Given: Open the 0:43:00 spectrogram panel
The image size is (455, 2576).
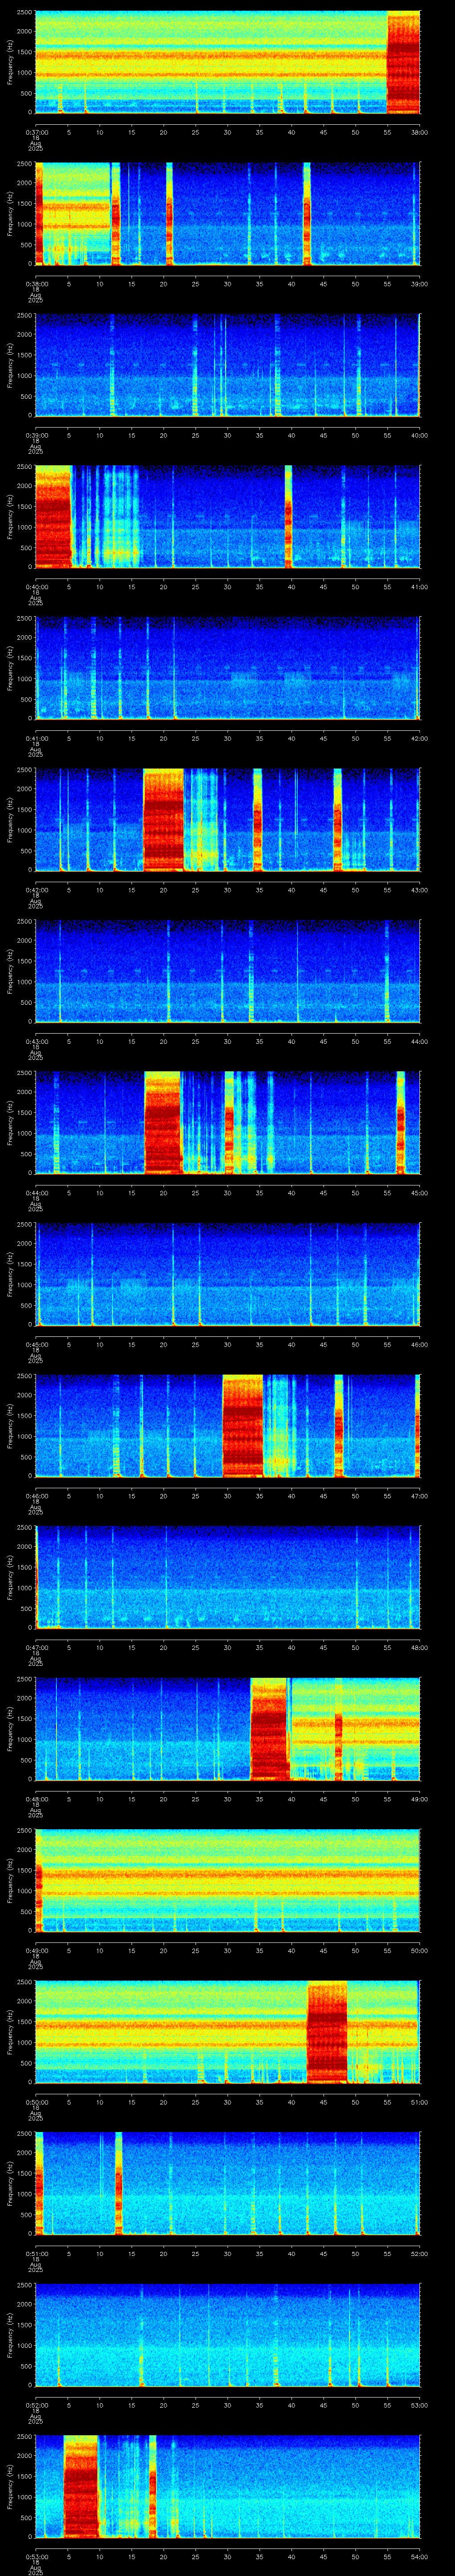Looking at the screenshot, I should (228, 971).
